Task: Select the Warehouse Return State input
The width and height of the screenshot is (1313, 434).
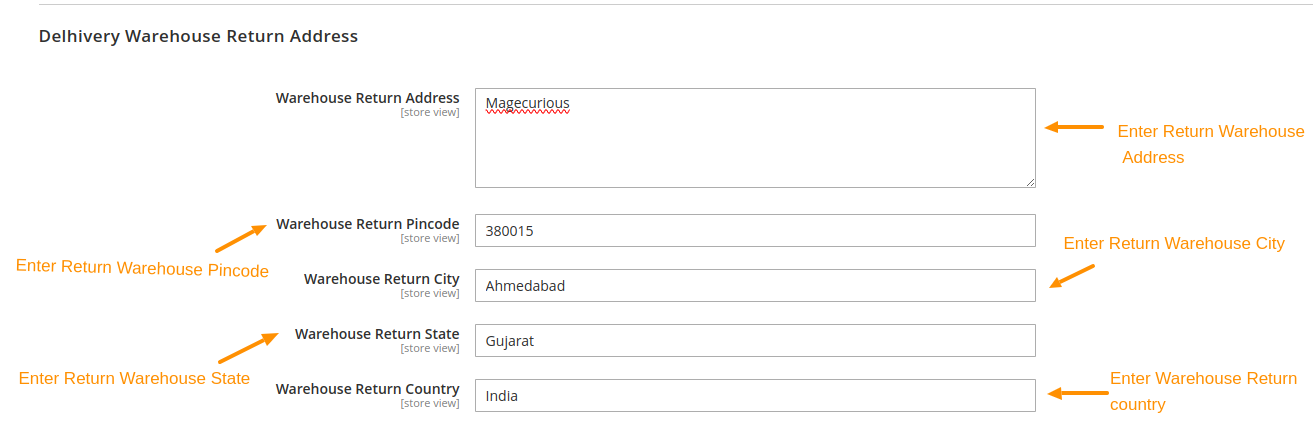Action: pos(755,341)
